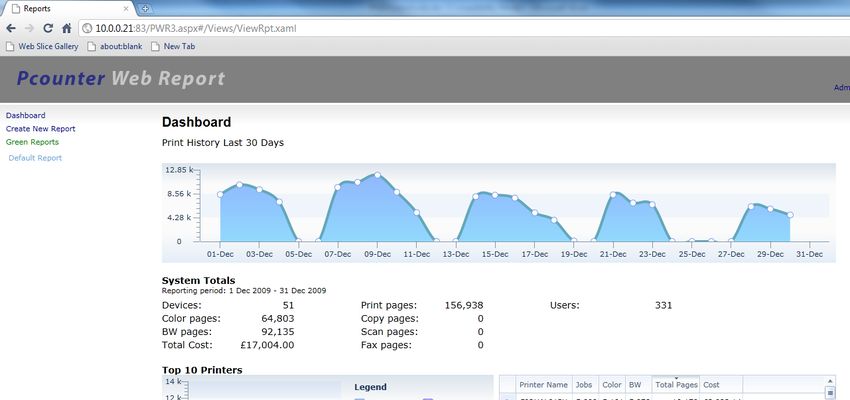Open a new tab with the plus button
Viewport: 850px width, 400px height.
point(145,9)
